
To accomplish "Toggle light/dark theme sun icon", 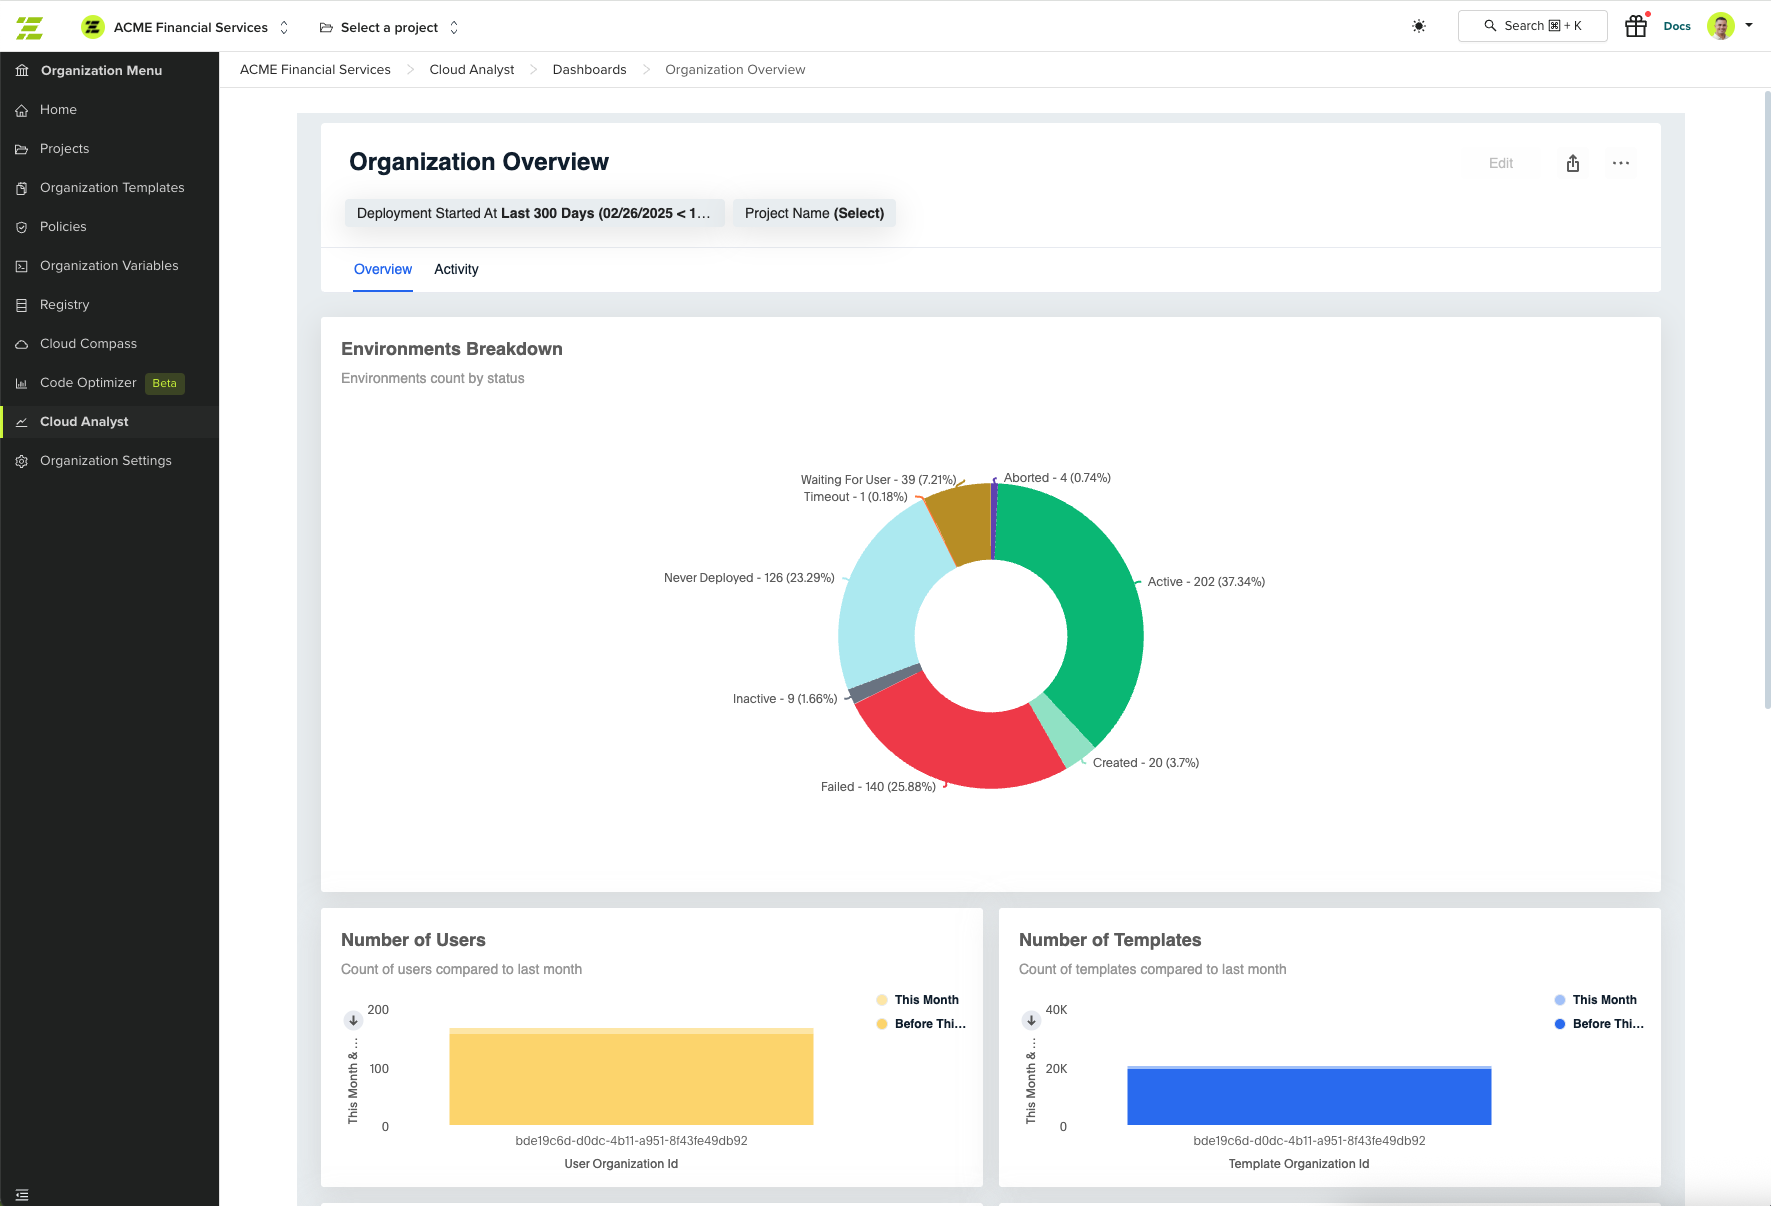I will pyautogui.click(x=1418, y=27).
